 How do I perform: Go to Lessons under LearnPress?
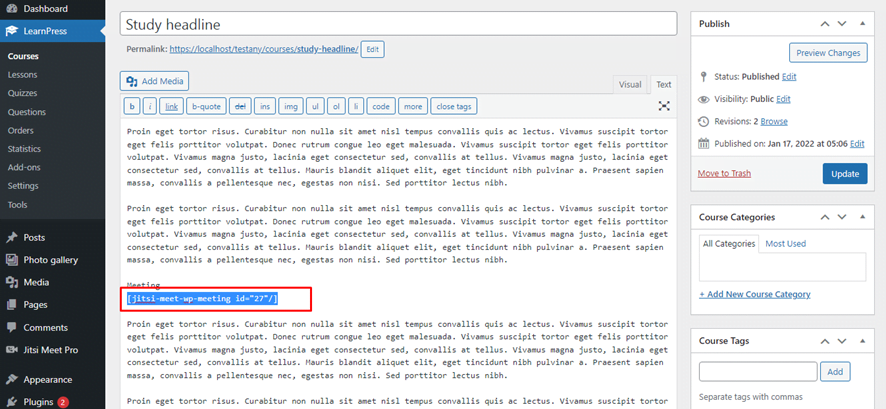(23, 75)
